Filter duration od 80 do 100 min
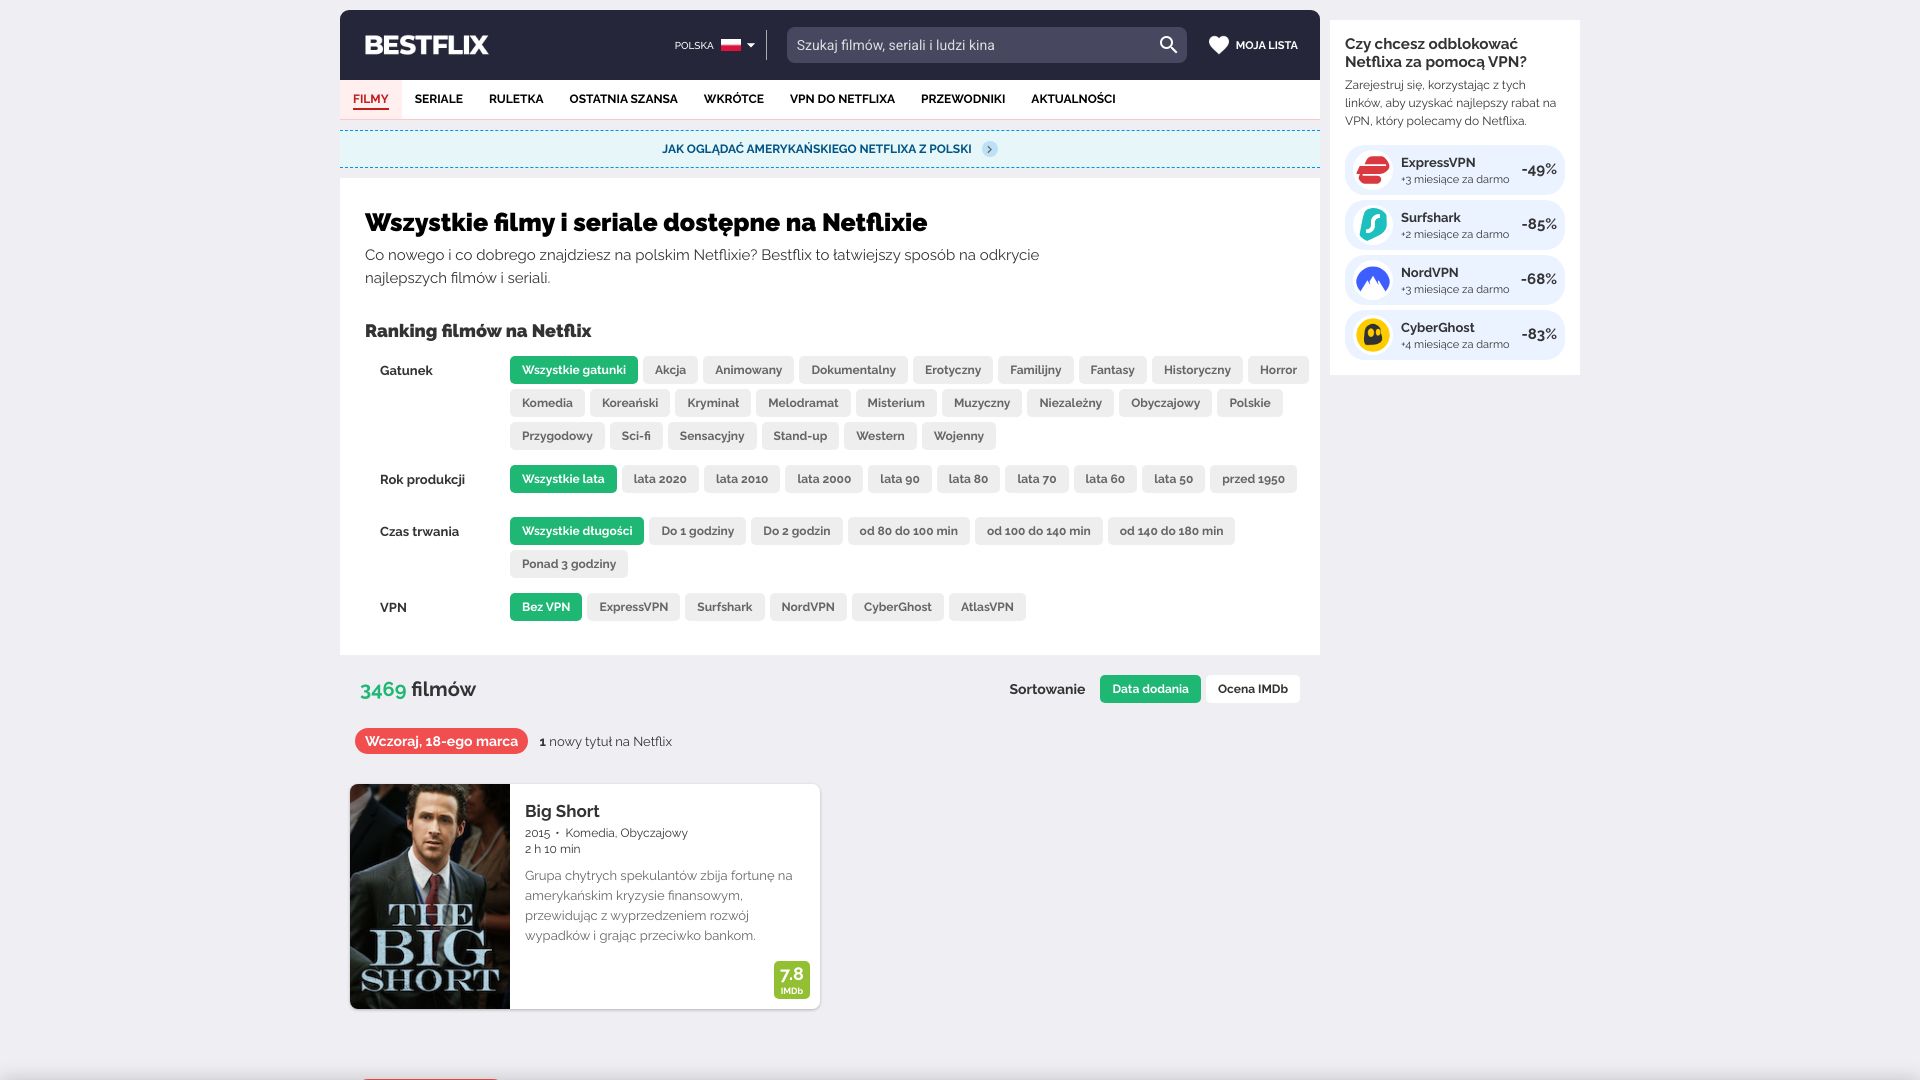This screenshot has width=1920, height=1080. (908, 531)
